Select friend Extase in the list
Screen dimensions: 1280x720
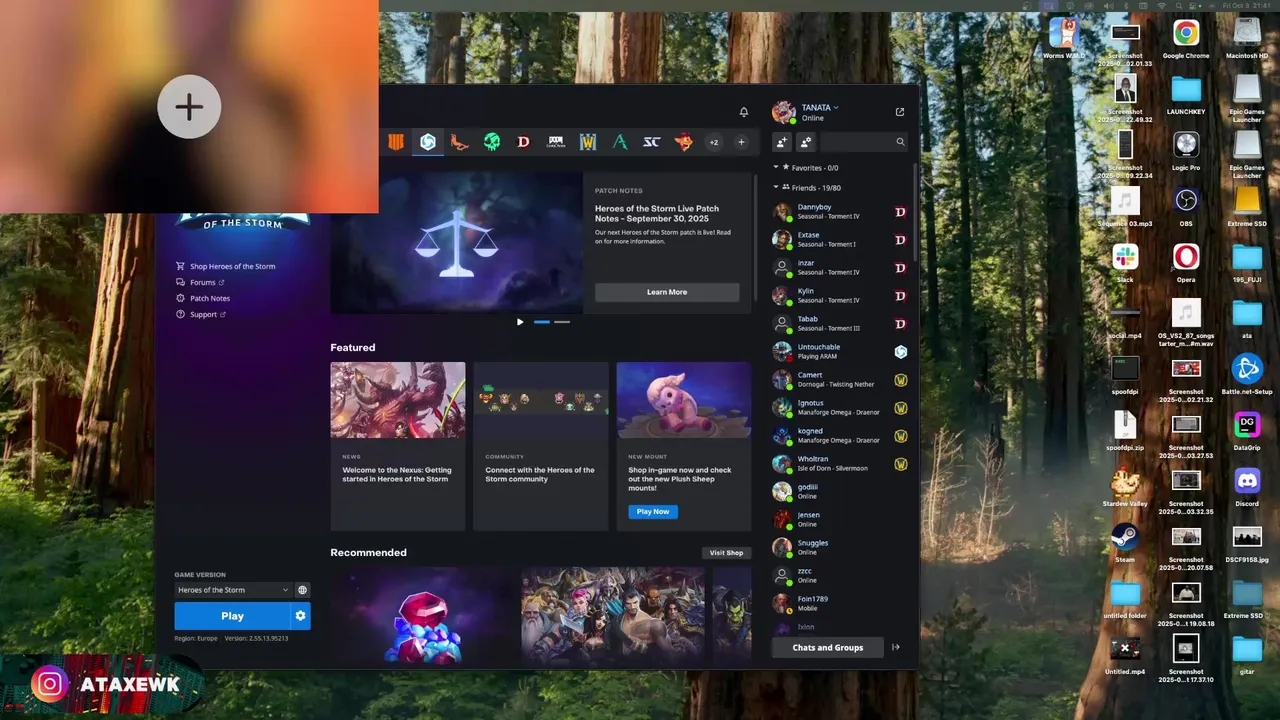point(840,239)
